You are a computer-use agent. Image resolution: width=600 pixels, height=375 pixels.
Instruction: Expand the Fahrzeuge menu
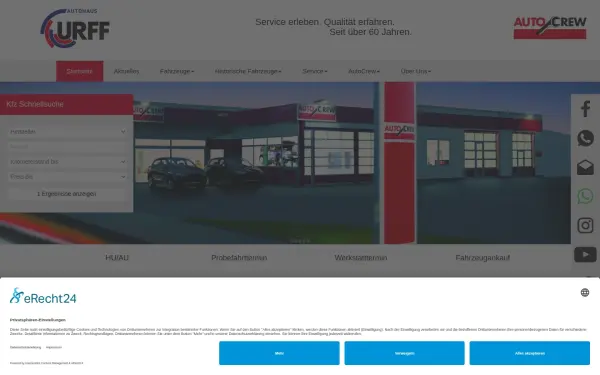(x=177, y=71)
